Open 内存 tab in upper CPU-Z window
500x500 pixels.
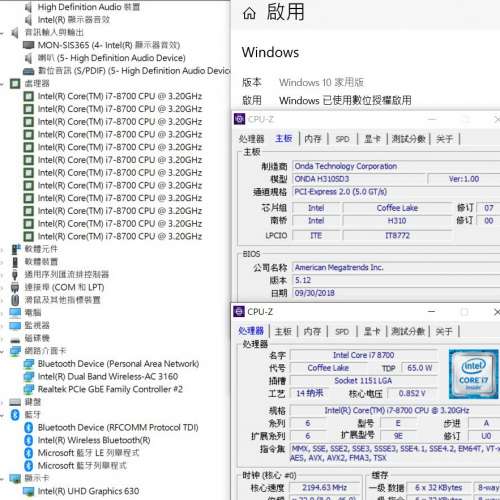click(x=313, y=139)
